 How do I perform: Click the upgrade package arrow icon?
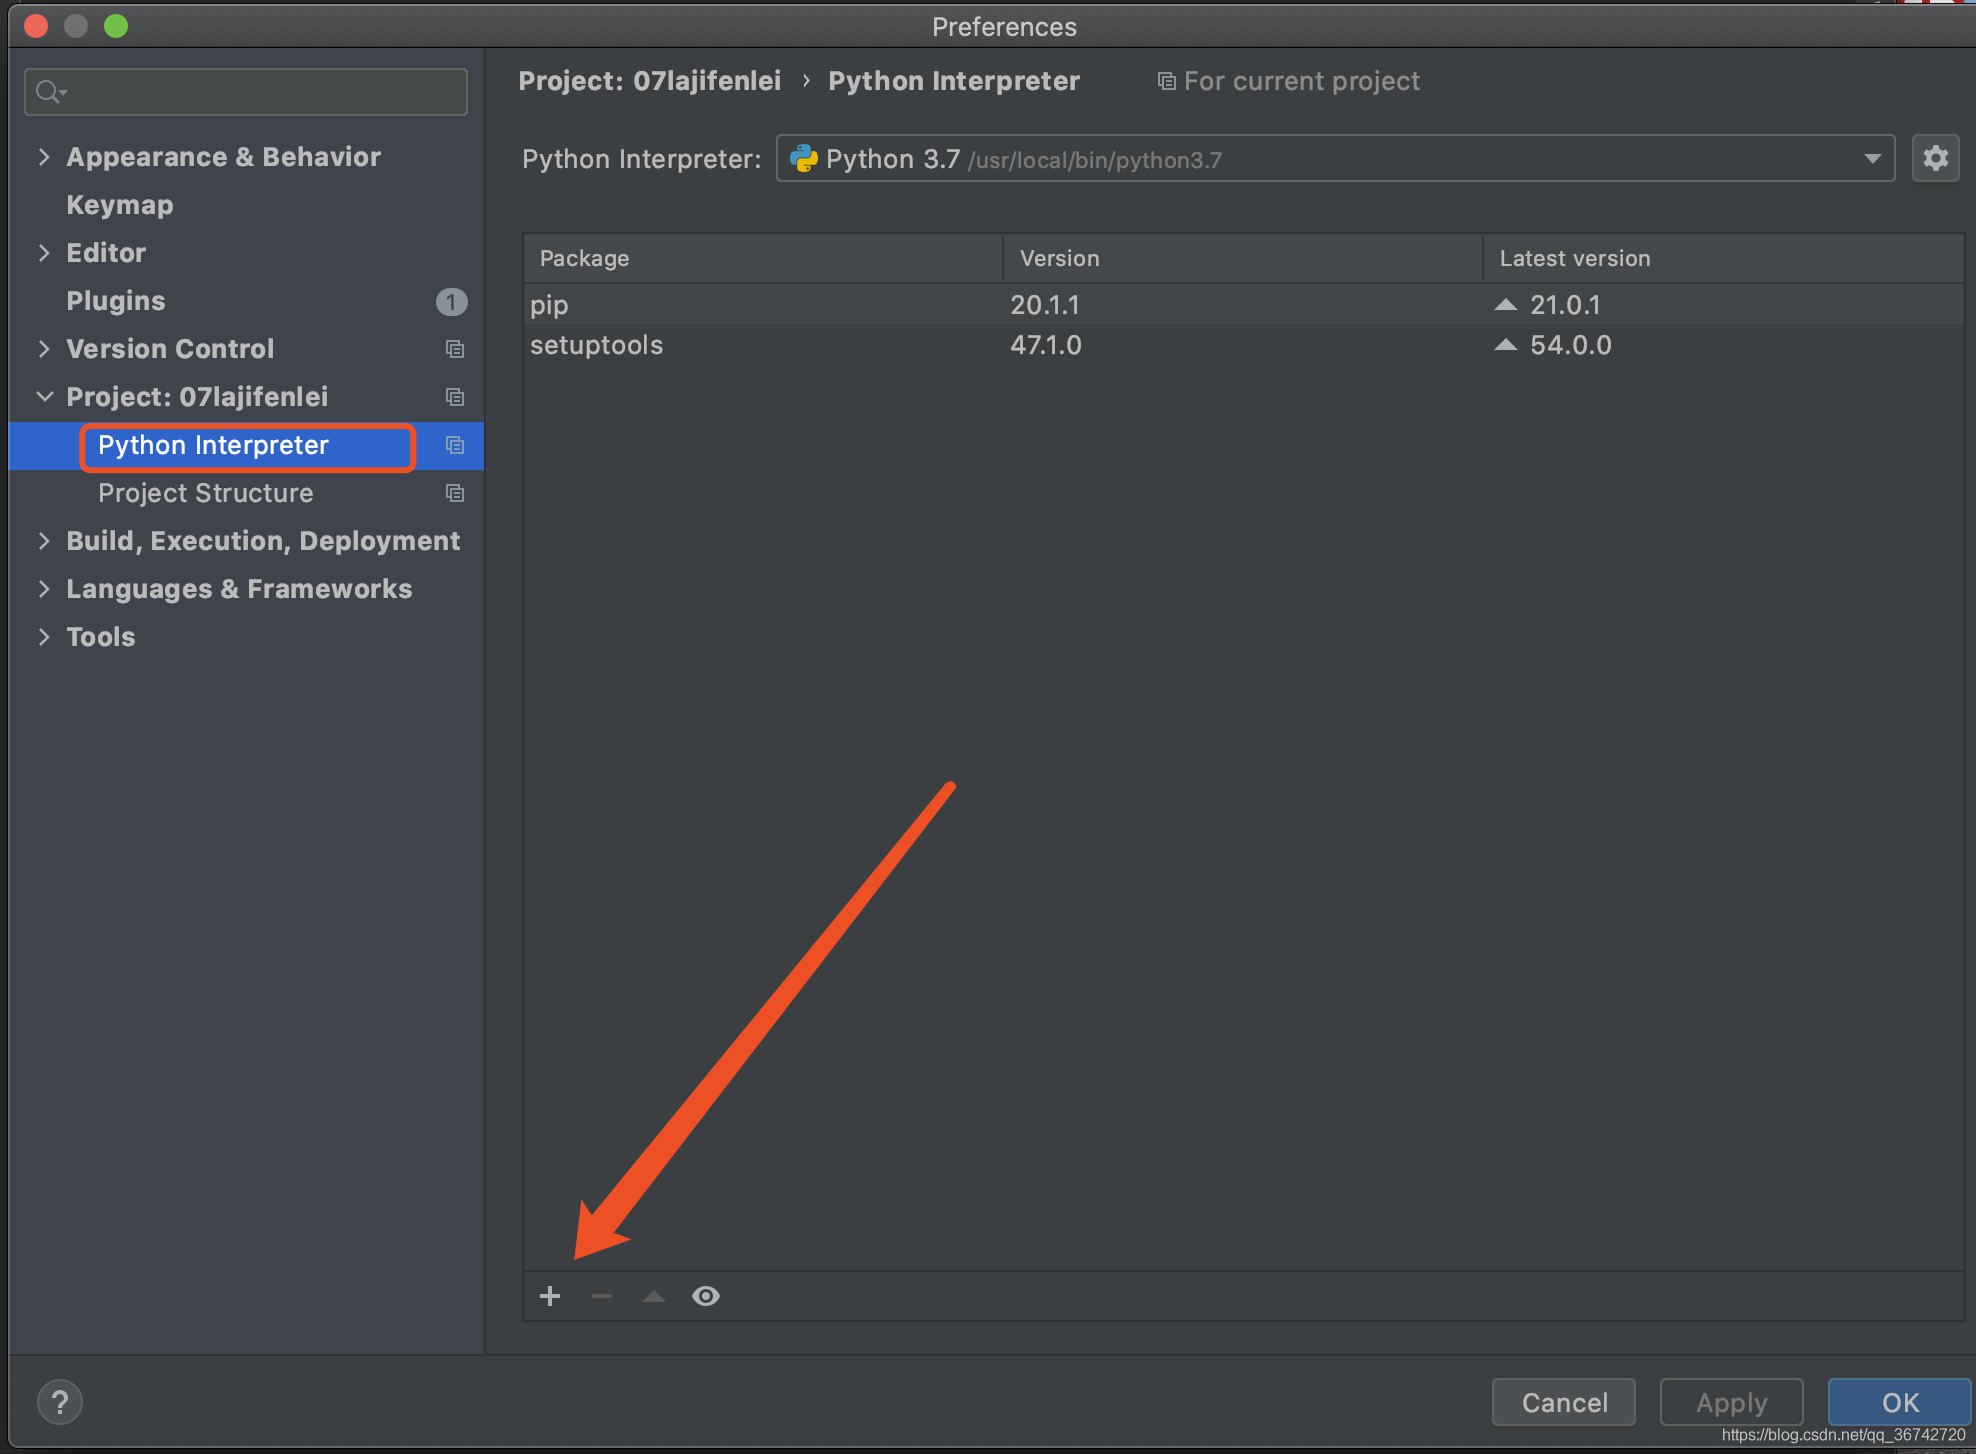tap(654, 1297)
